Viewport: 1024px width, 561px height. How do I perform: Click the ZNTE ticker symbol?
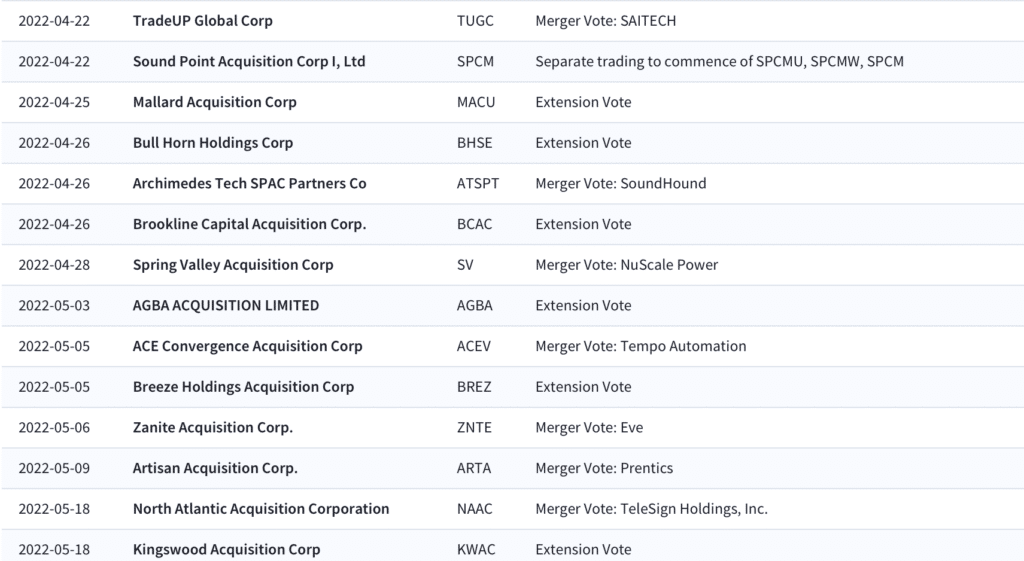click(x=474, y=428)
